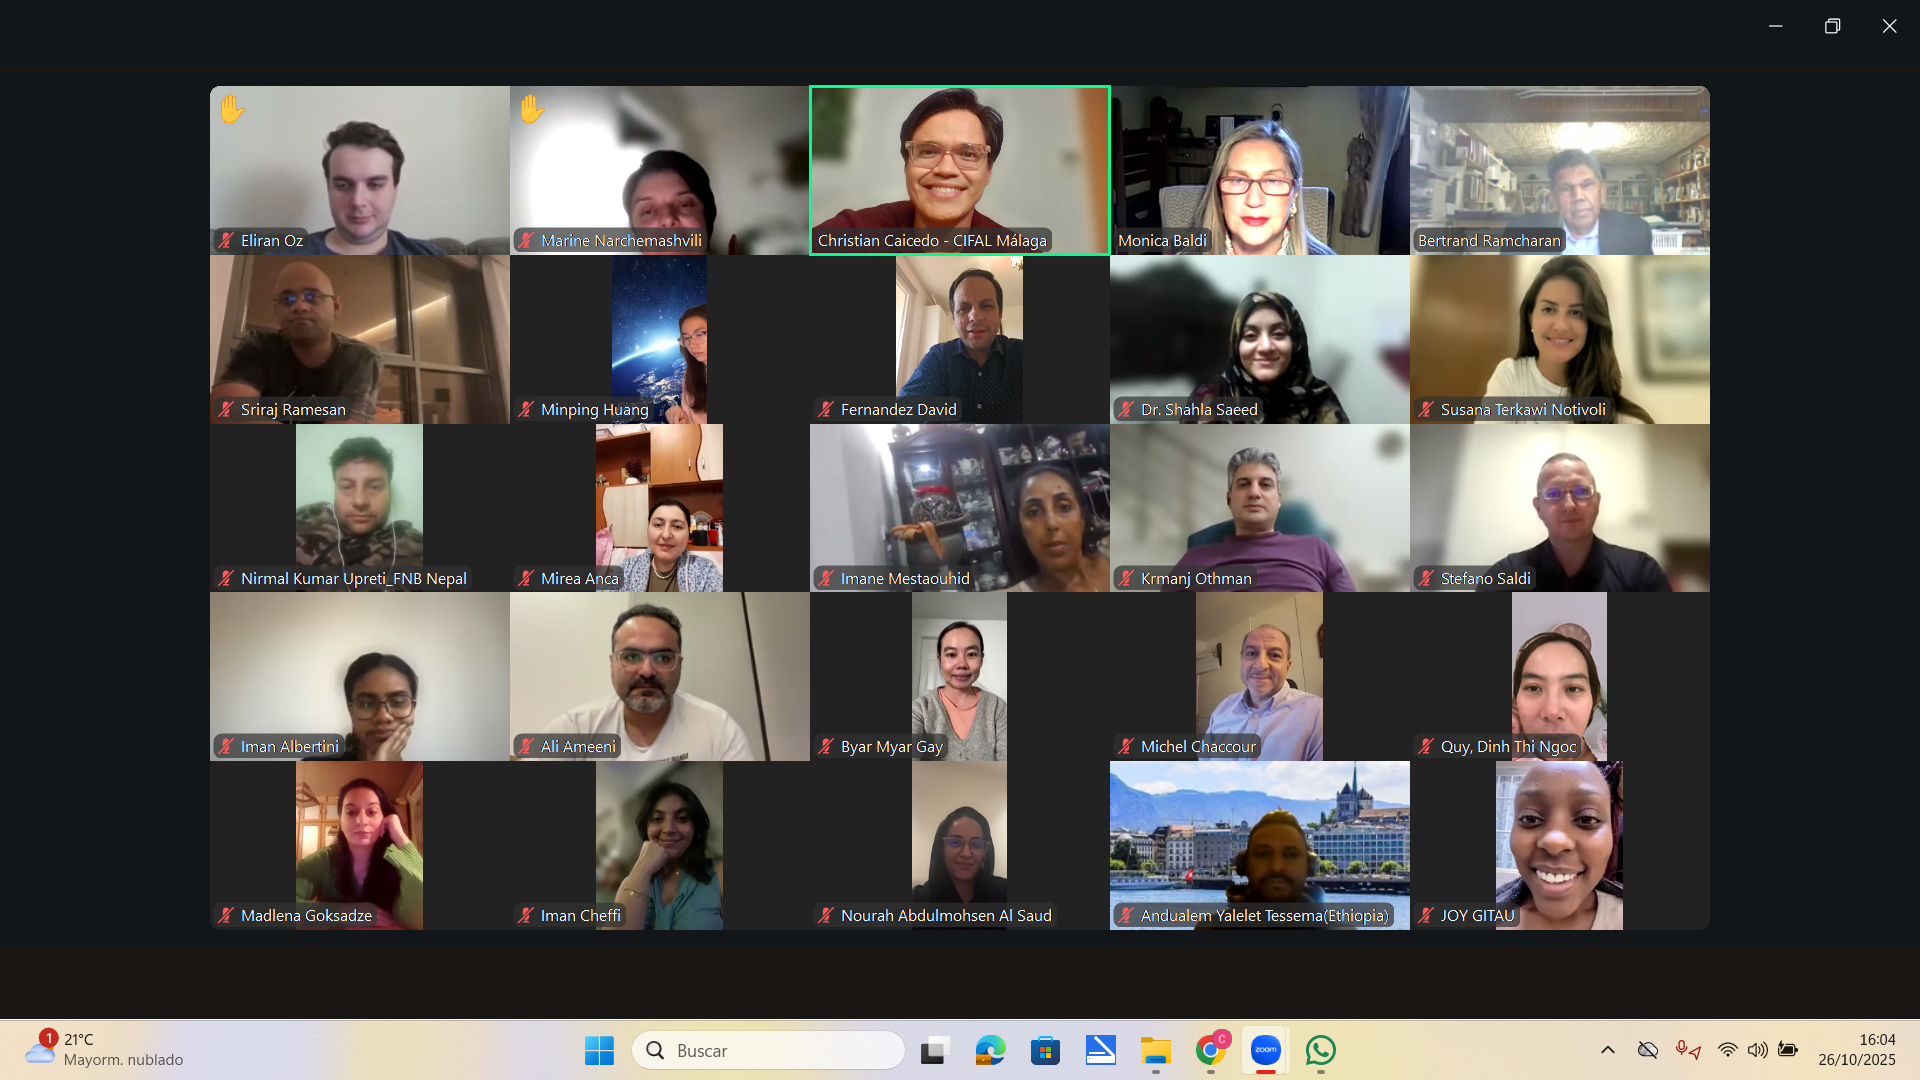Open the volume speaker control in tray
This screenshot has height=1080, width=1920.
click(1757, 1050)
